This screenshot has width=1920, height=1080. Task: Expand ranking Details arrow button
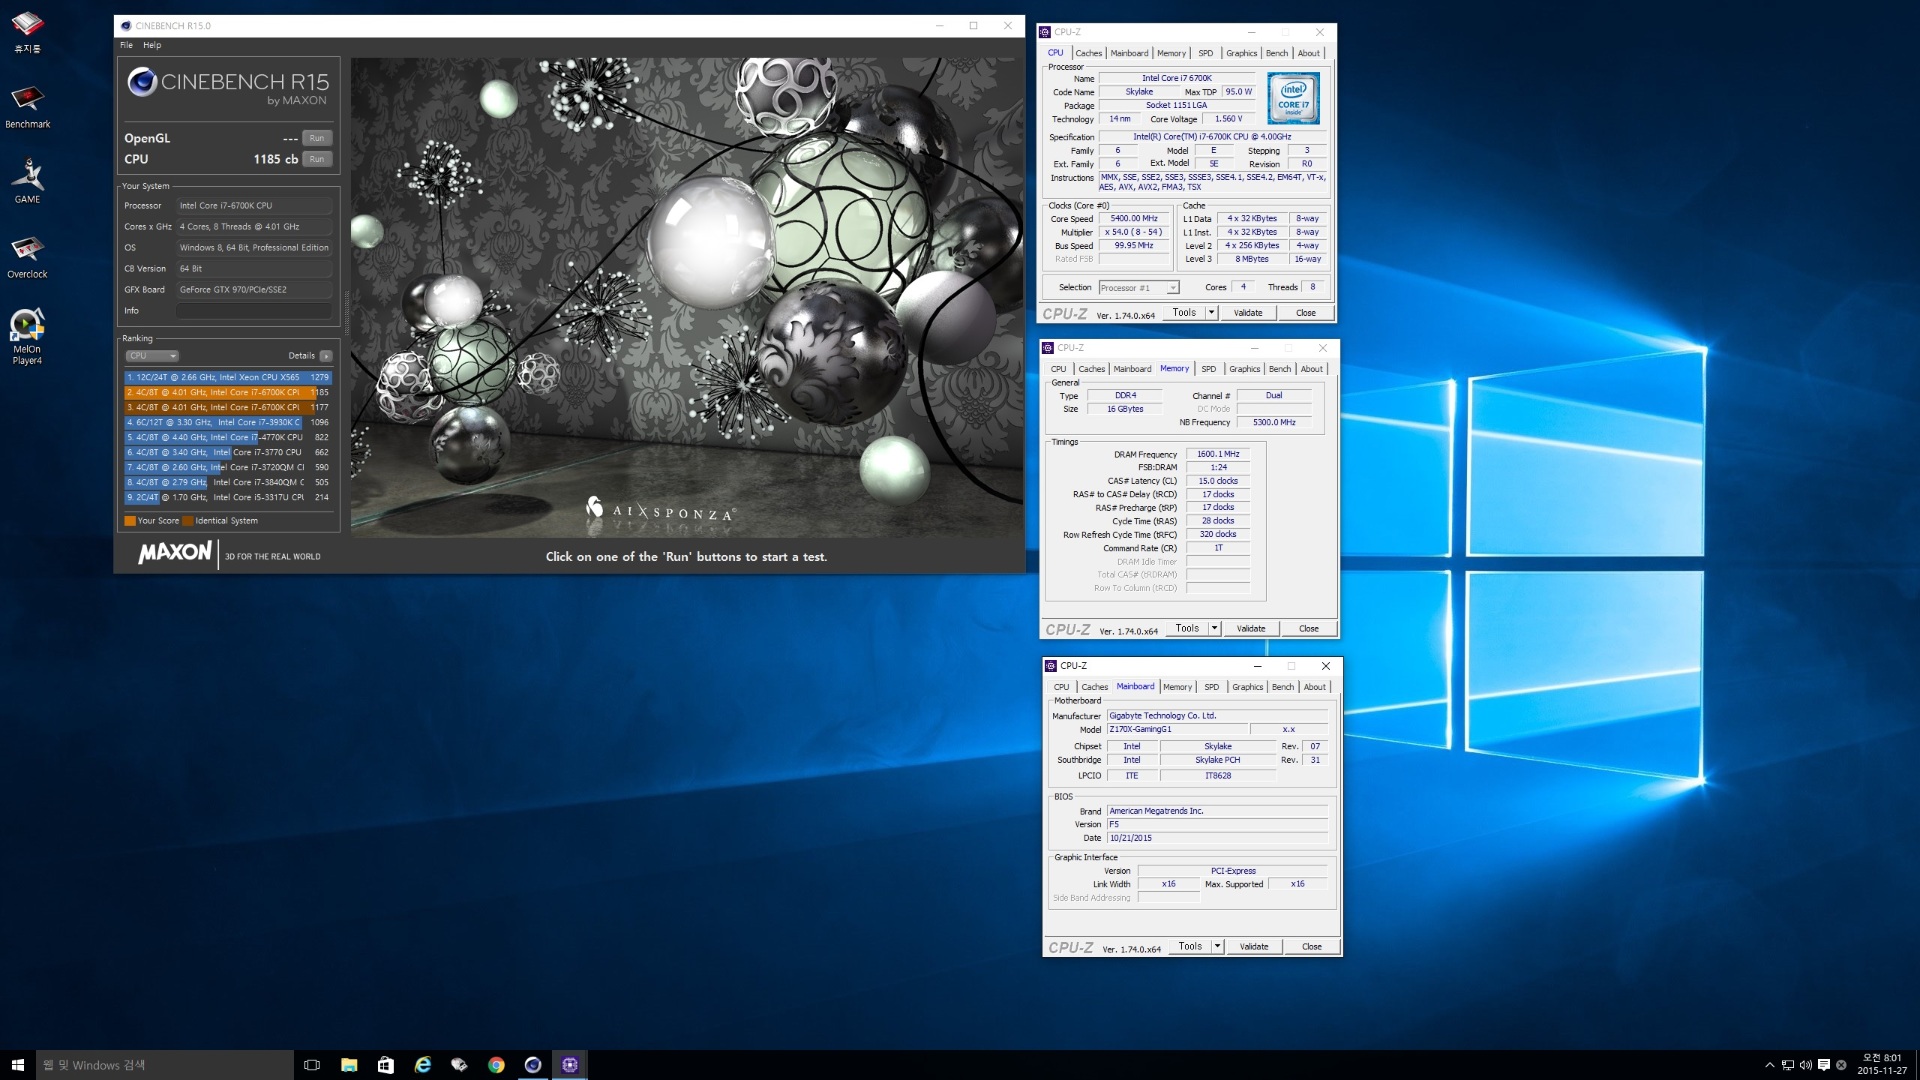326,356
